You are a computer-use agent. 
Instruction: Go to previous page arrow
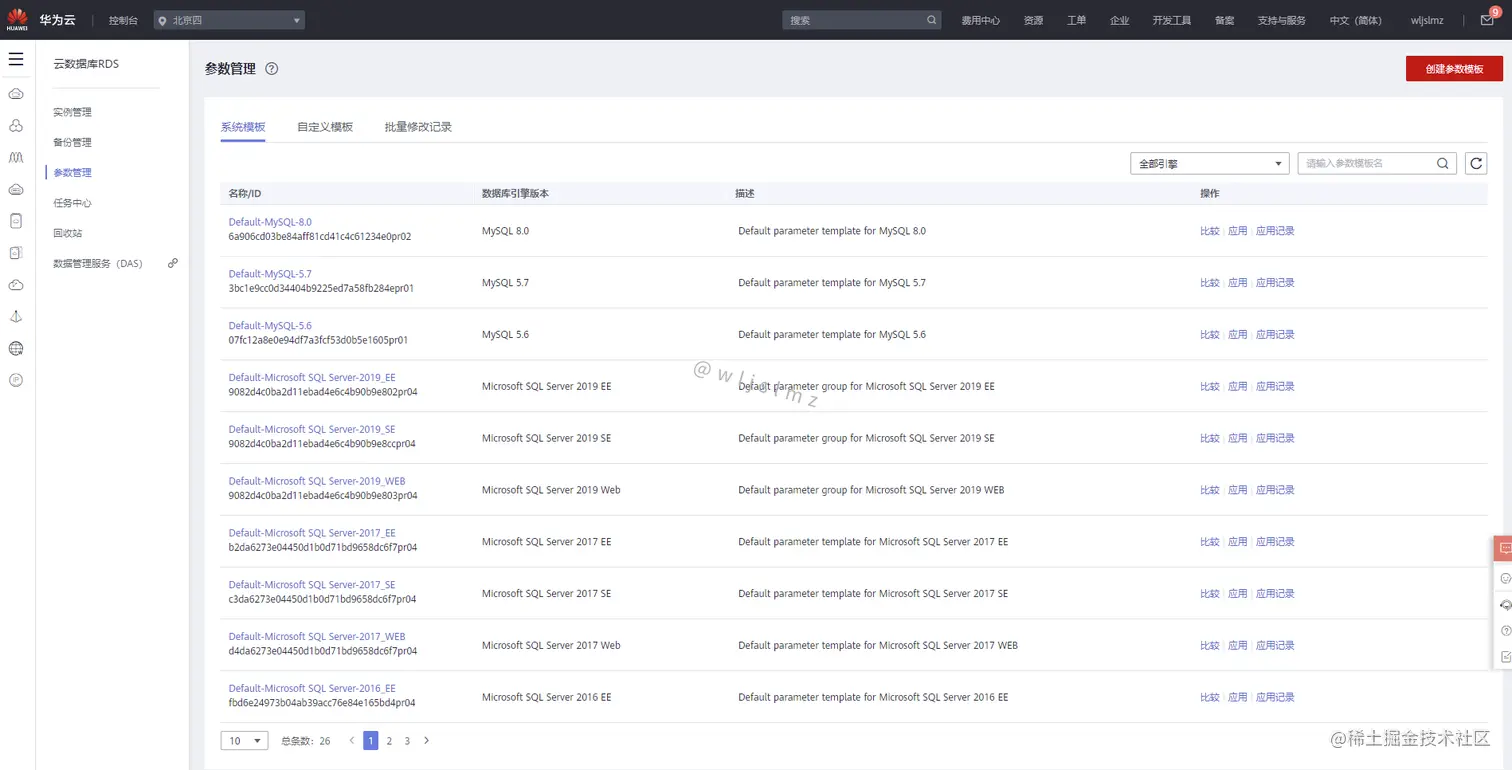pyautogui.click(x=352, y=741)
